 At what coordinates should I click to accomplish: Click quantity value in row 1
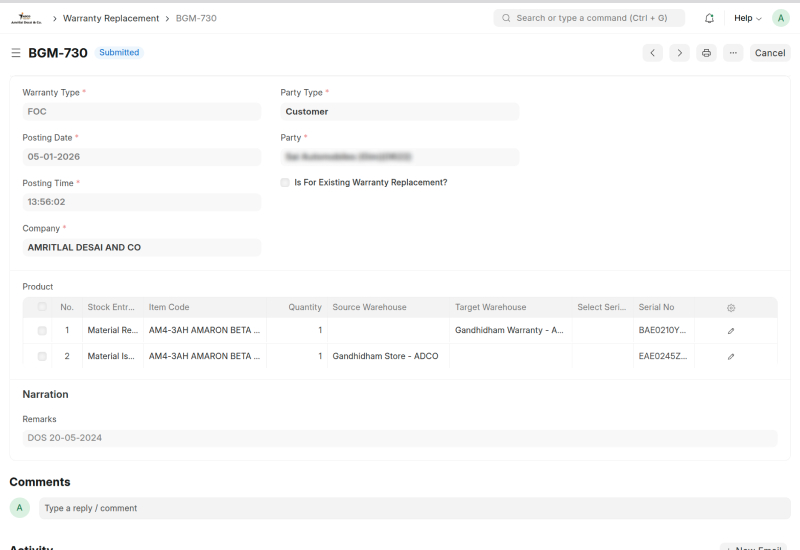[x=296, y=331]
